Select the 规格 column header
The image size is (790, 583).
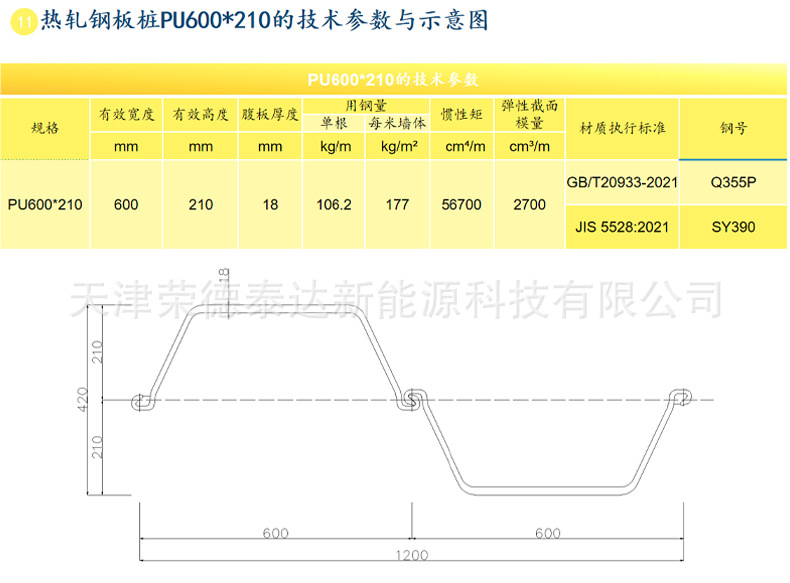[x=45, y=128]
